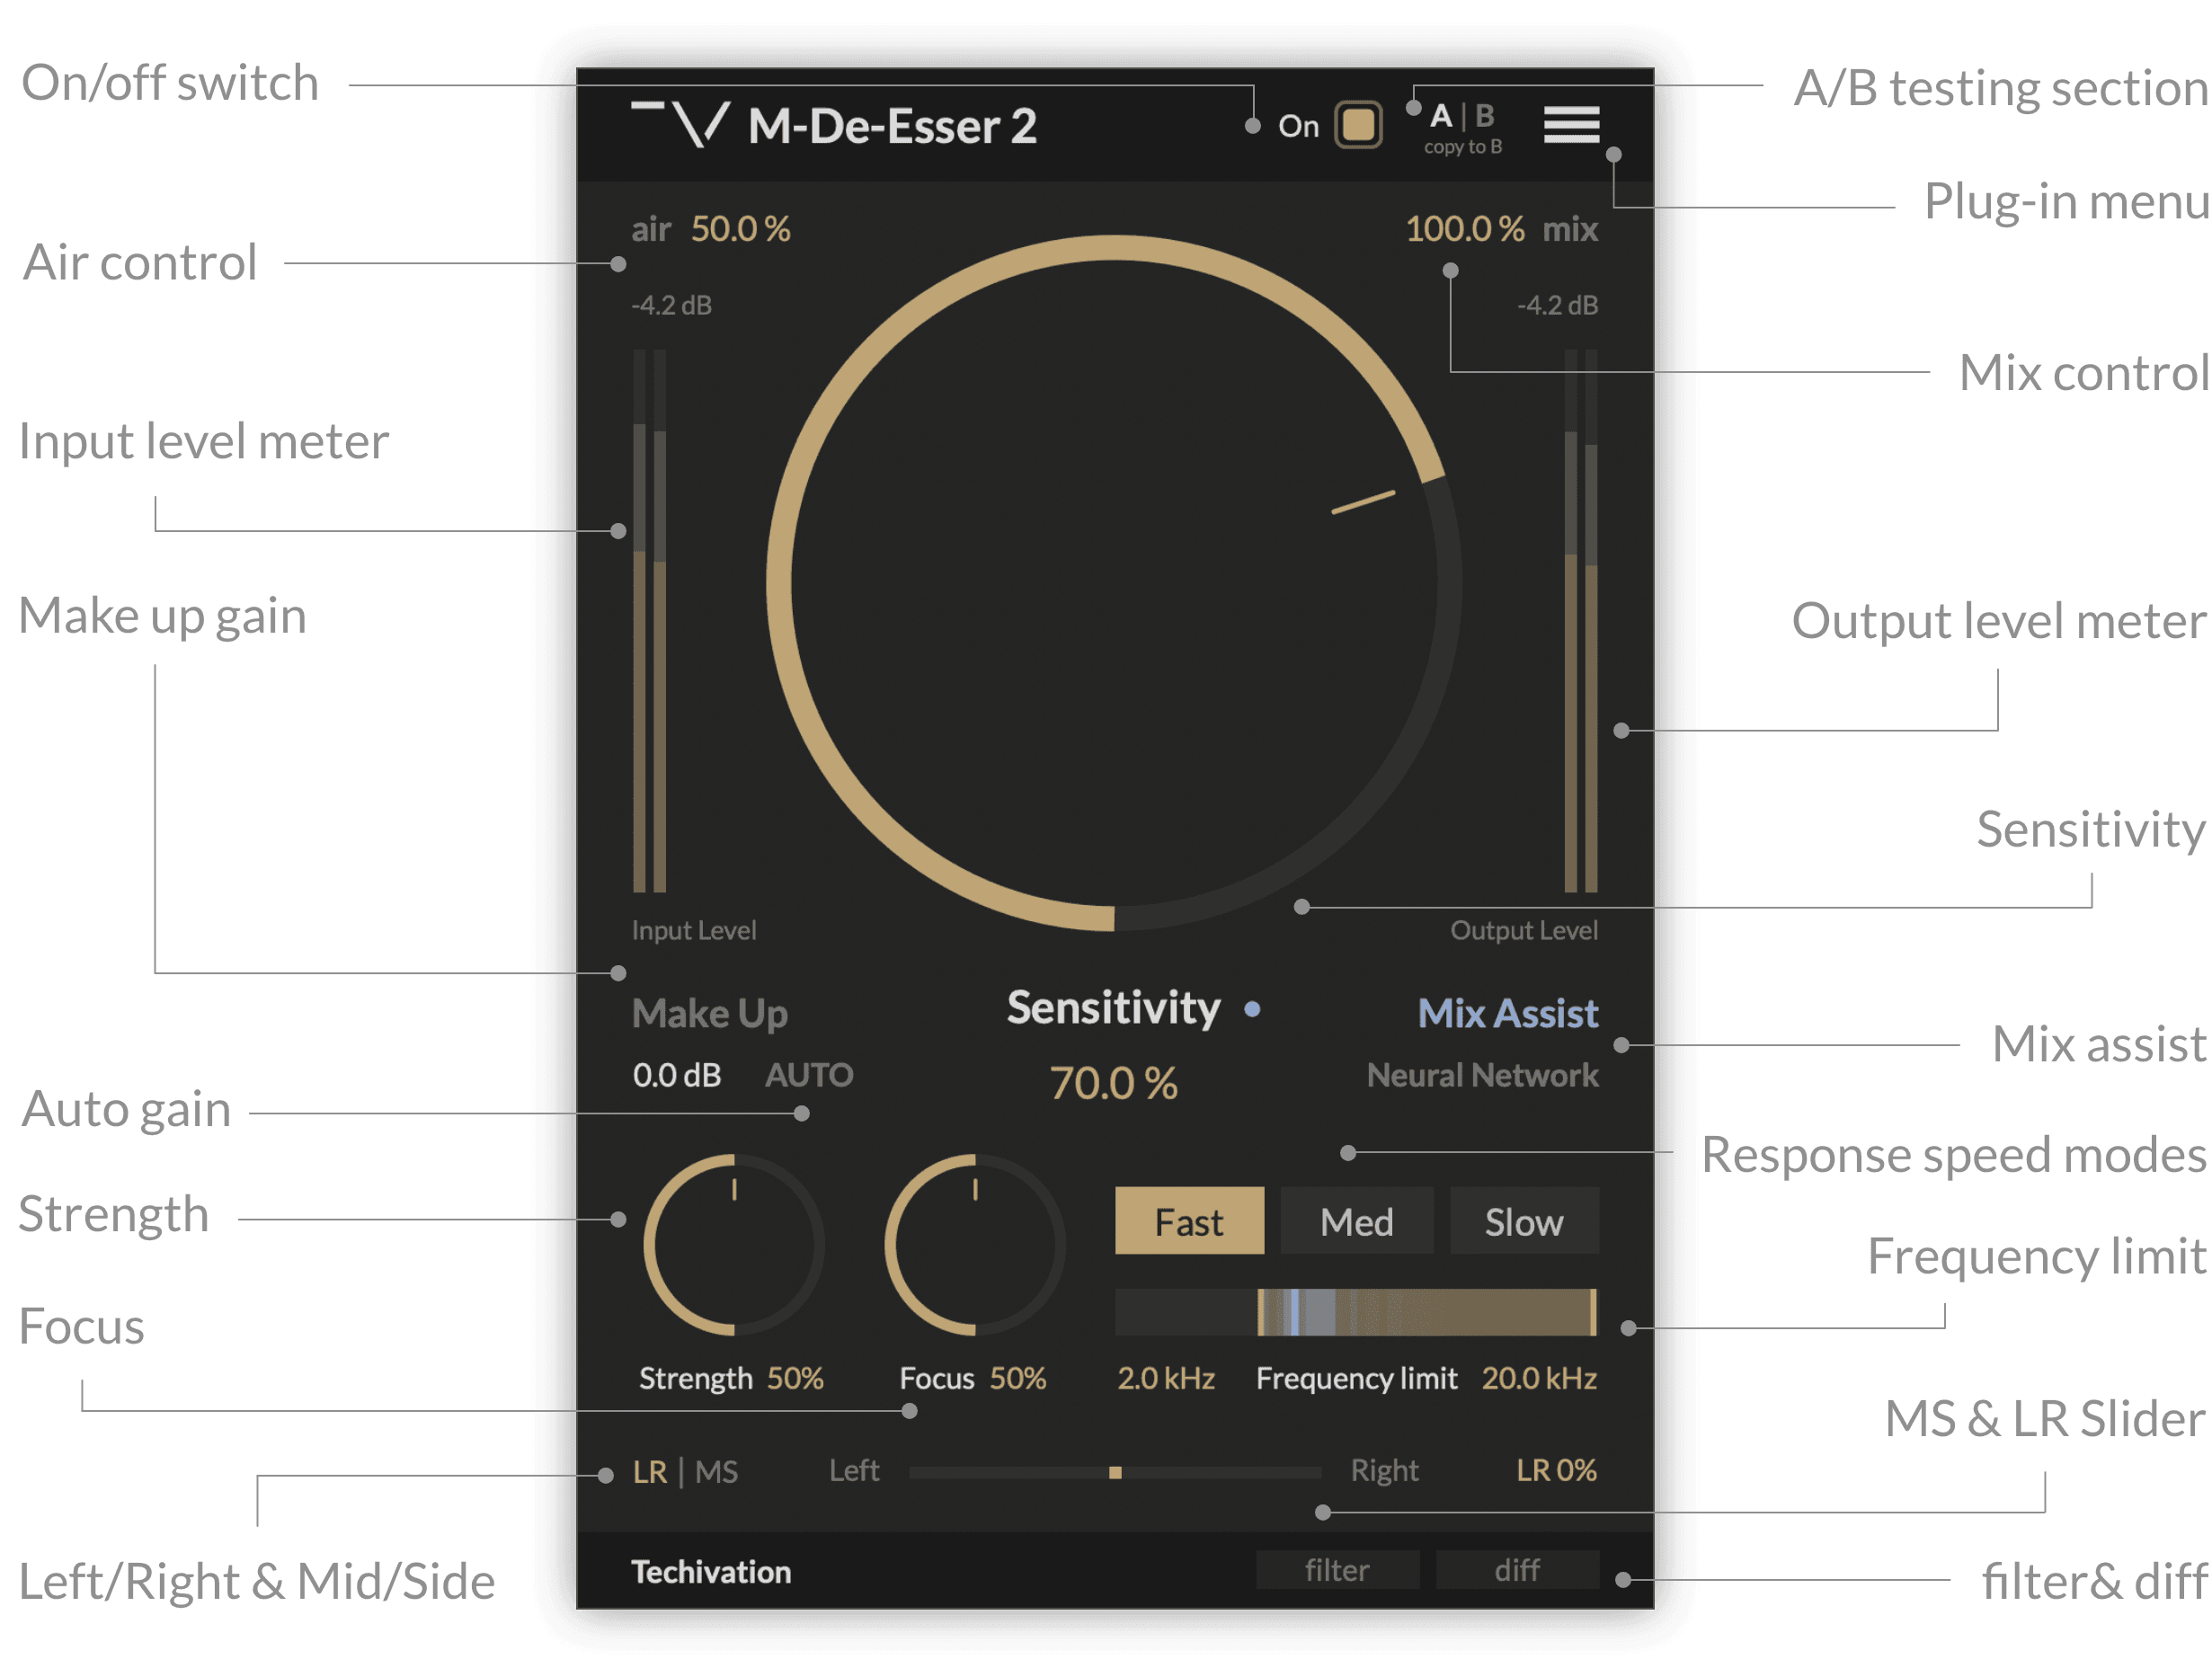Open the hamburger plug-in menu
The image size is (2212, 1677).
[1570, 125]
